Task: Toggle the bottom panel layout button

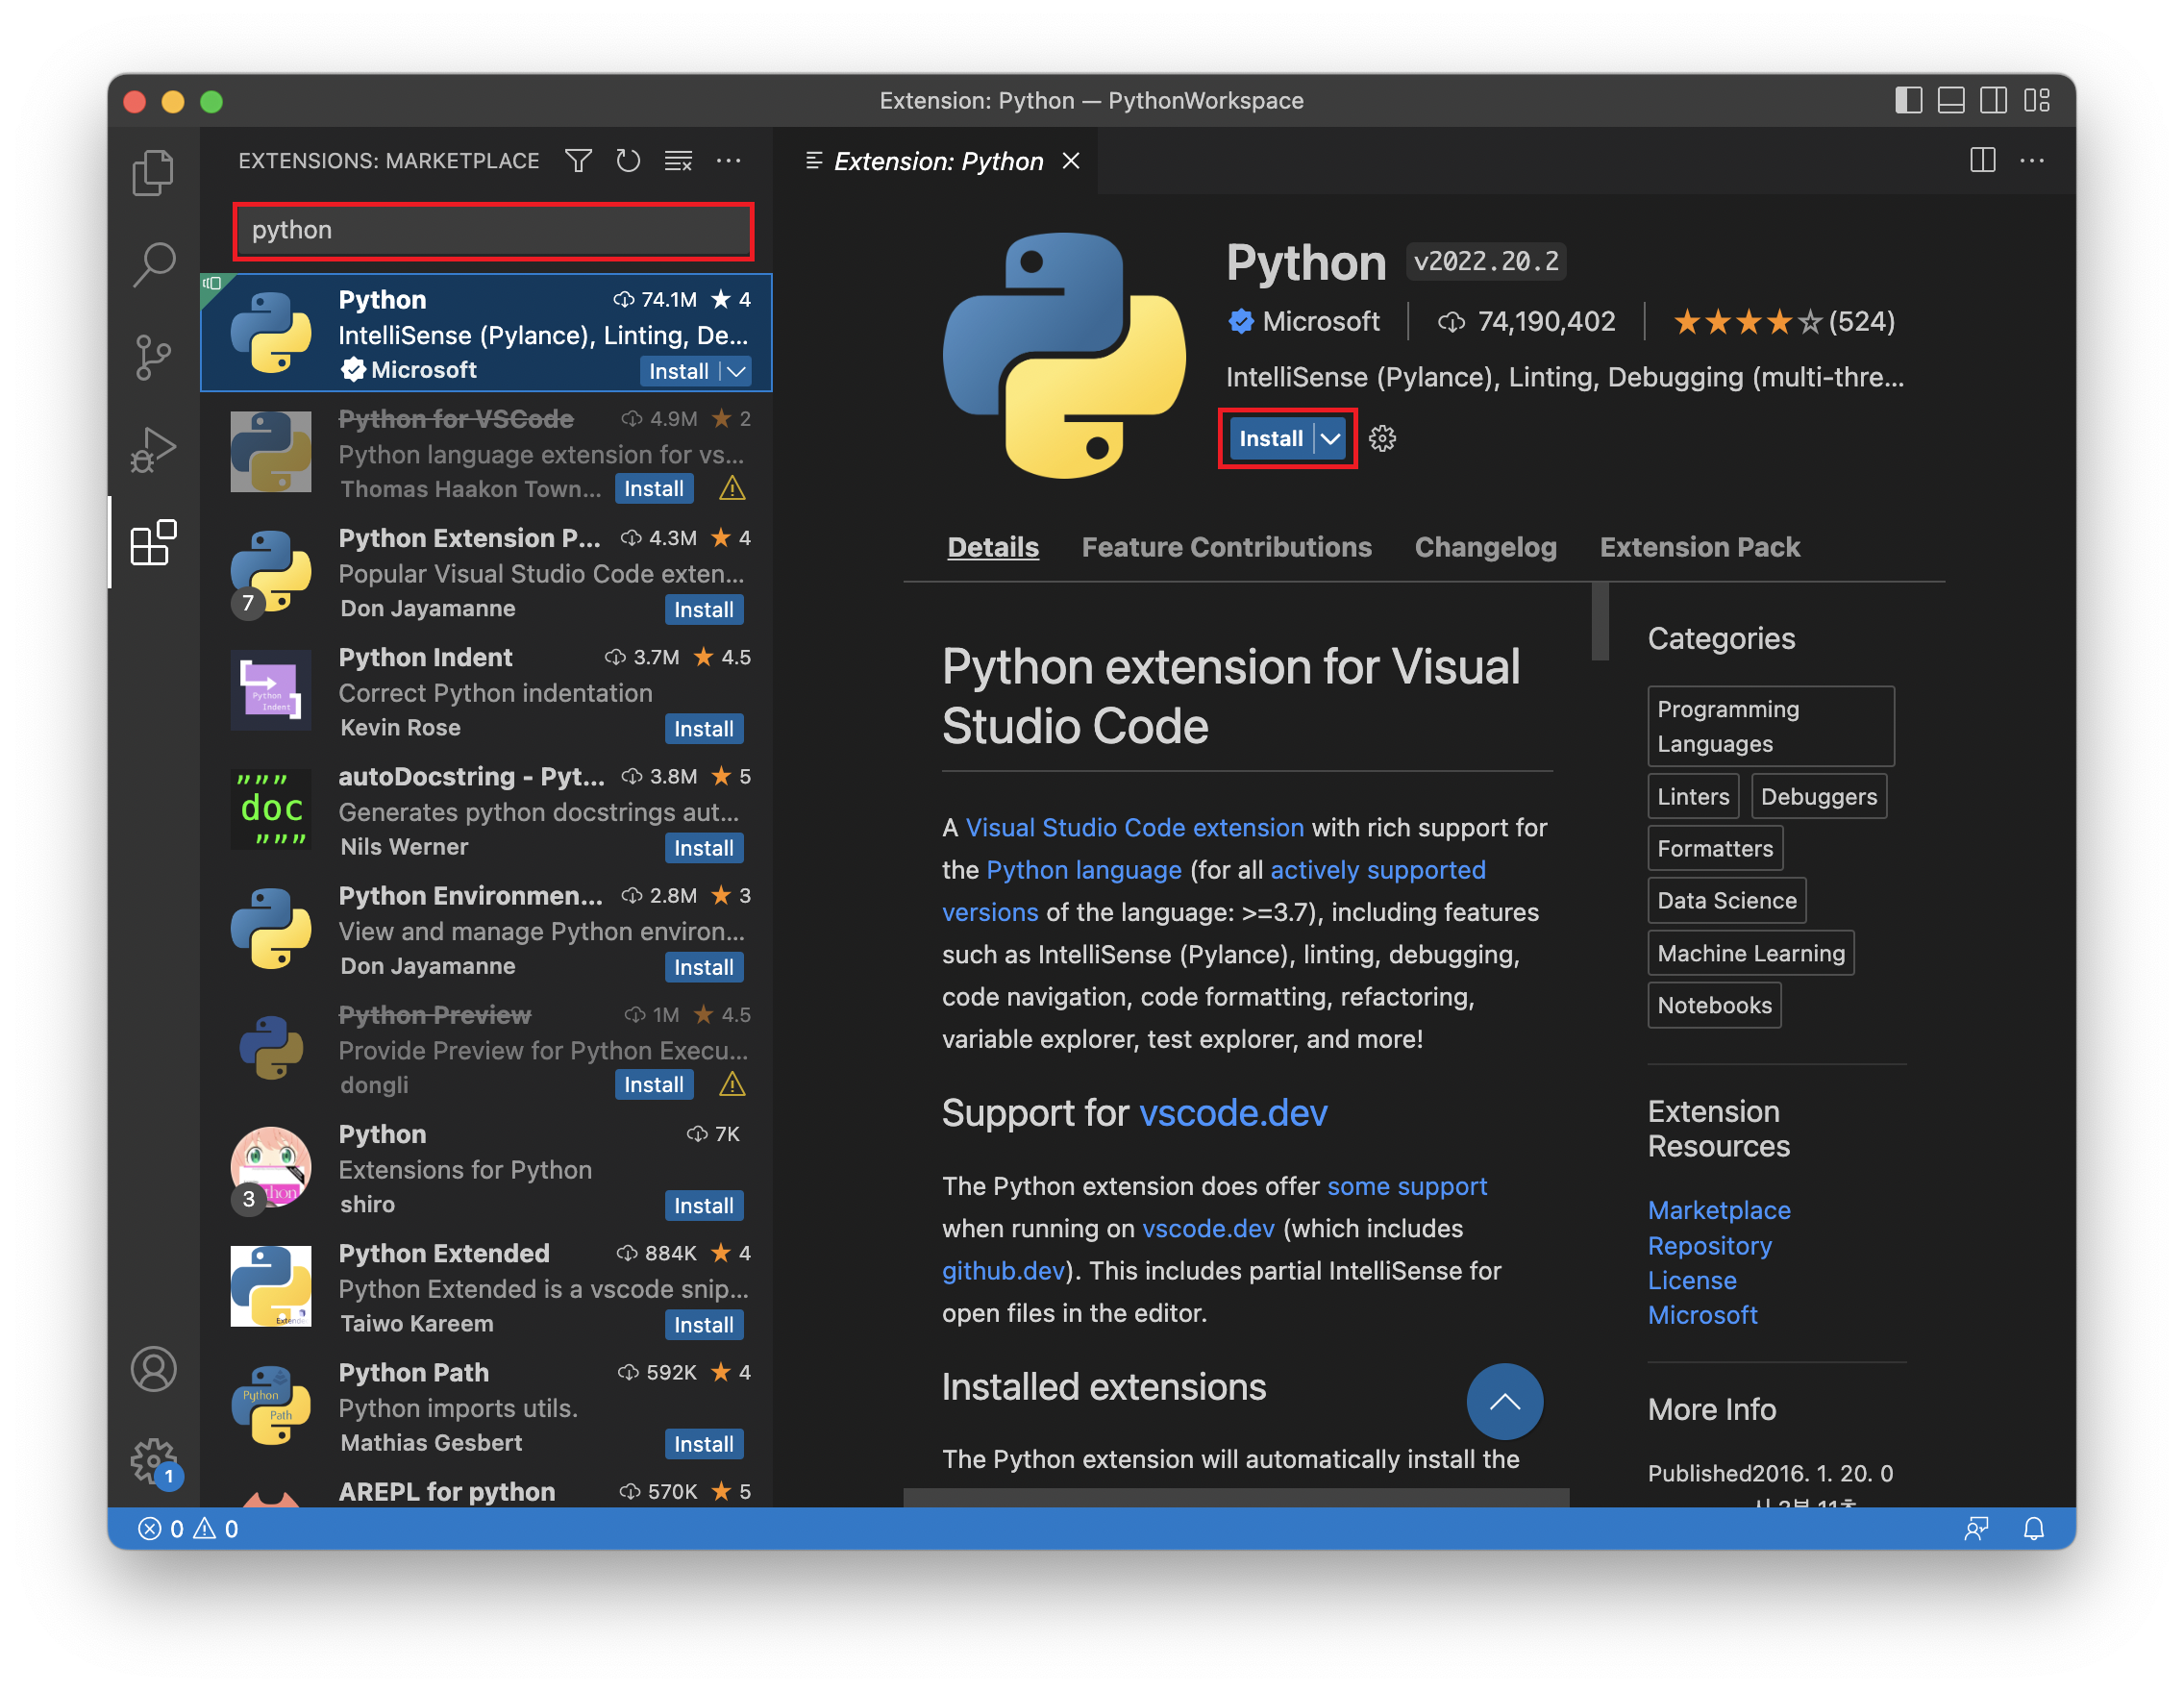Action: click(1950, 100)
